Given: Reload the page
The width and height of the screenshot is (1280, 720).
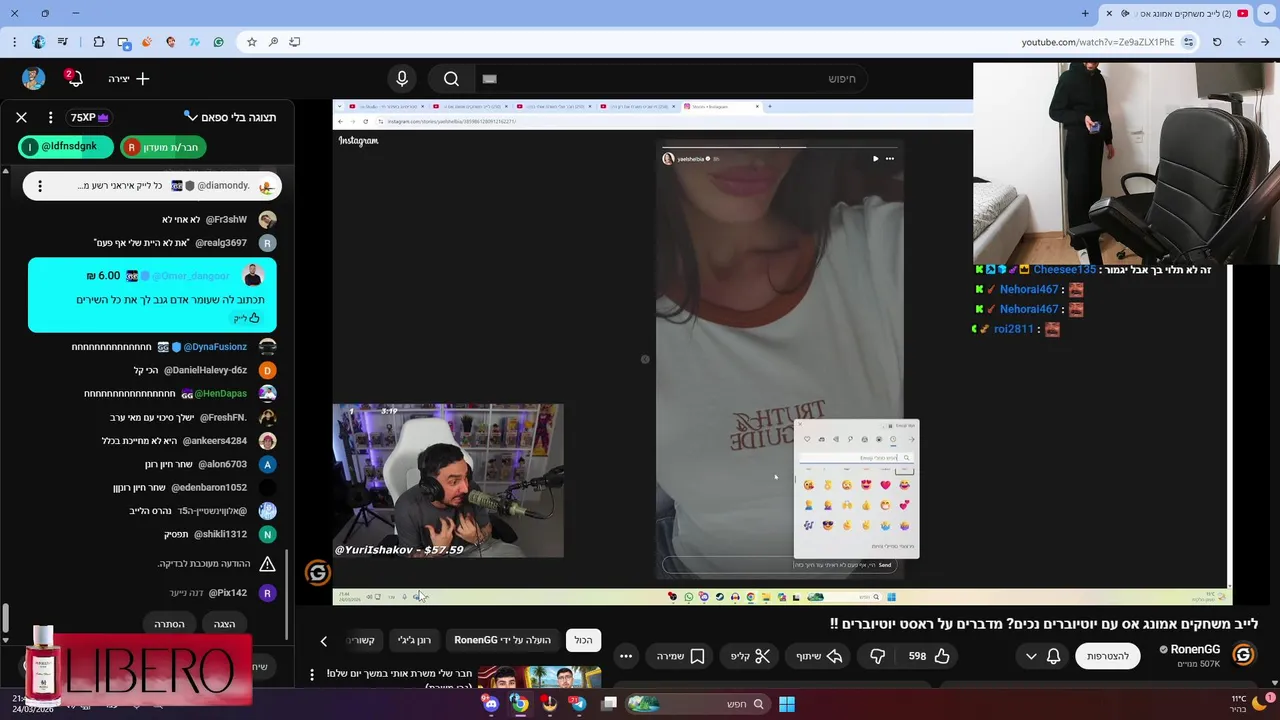Looking at the screenshot, I should (1217, 42).
